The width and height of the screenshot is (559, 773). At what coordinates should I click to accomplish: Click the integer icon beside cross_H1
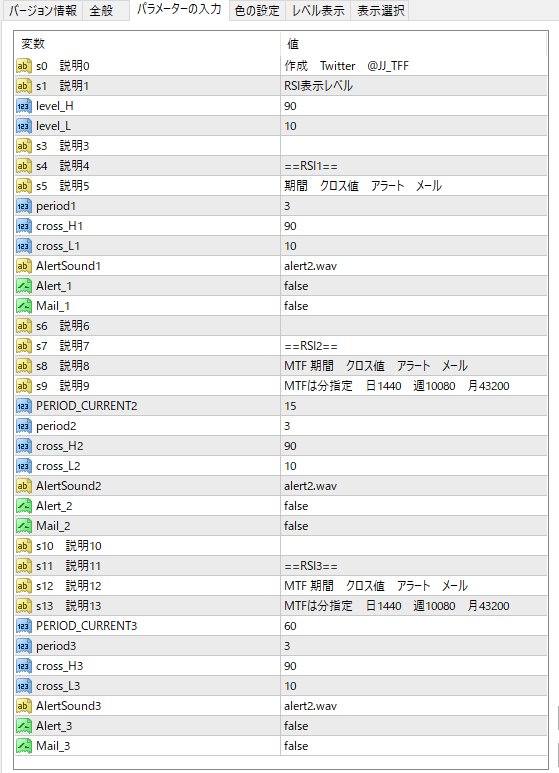[x=24, y=226]
